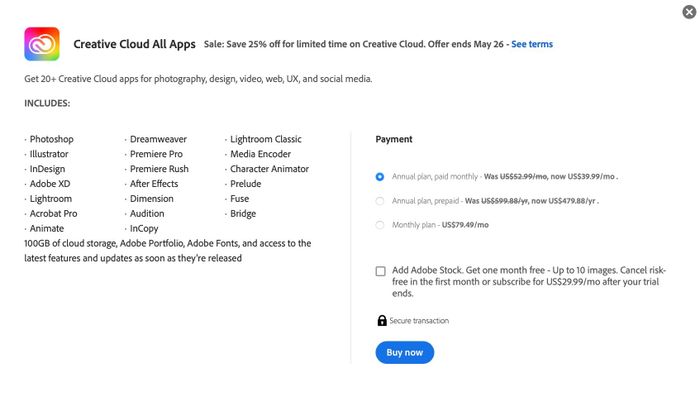Image resolution: width=700 pixels, height=393 pixels.
Task: Click Premiere Pro in the apps list
Action: tap(156, 154)
